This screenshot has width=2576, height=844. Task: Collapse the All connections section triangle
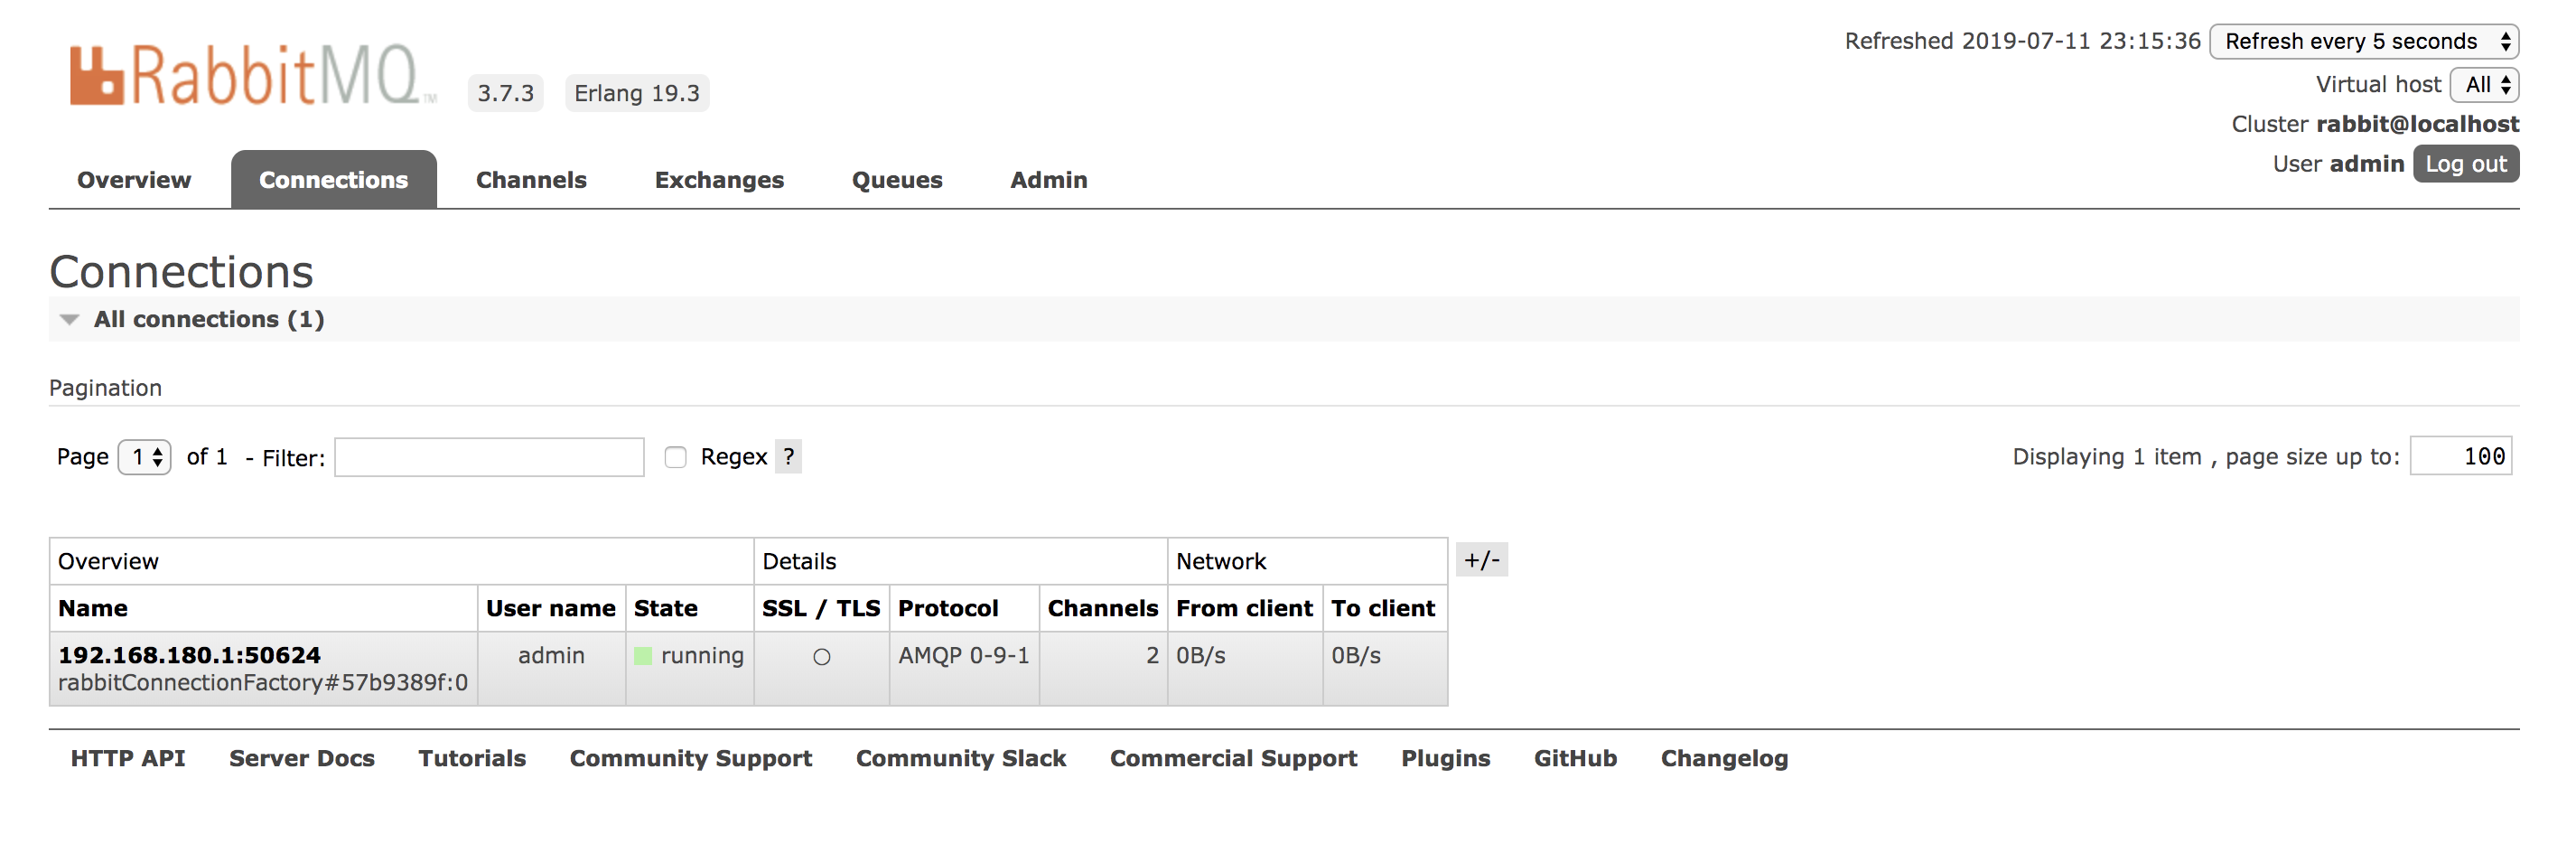69,320
